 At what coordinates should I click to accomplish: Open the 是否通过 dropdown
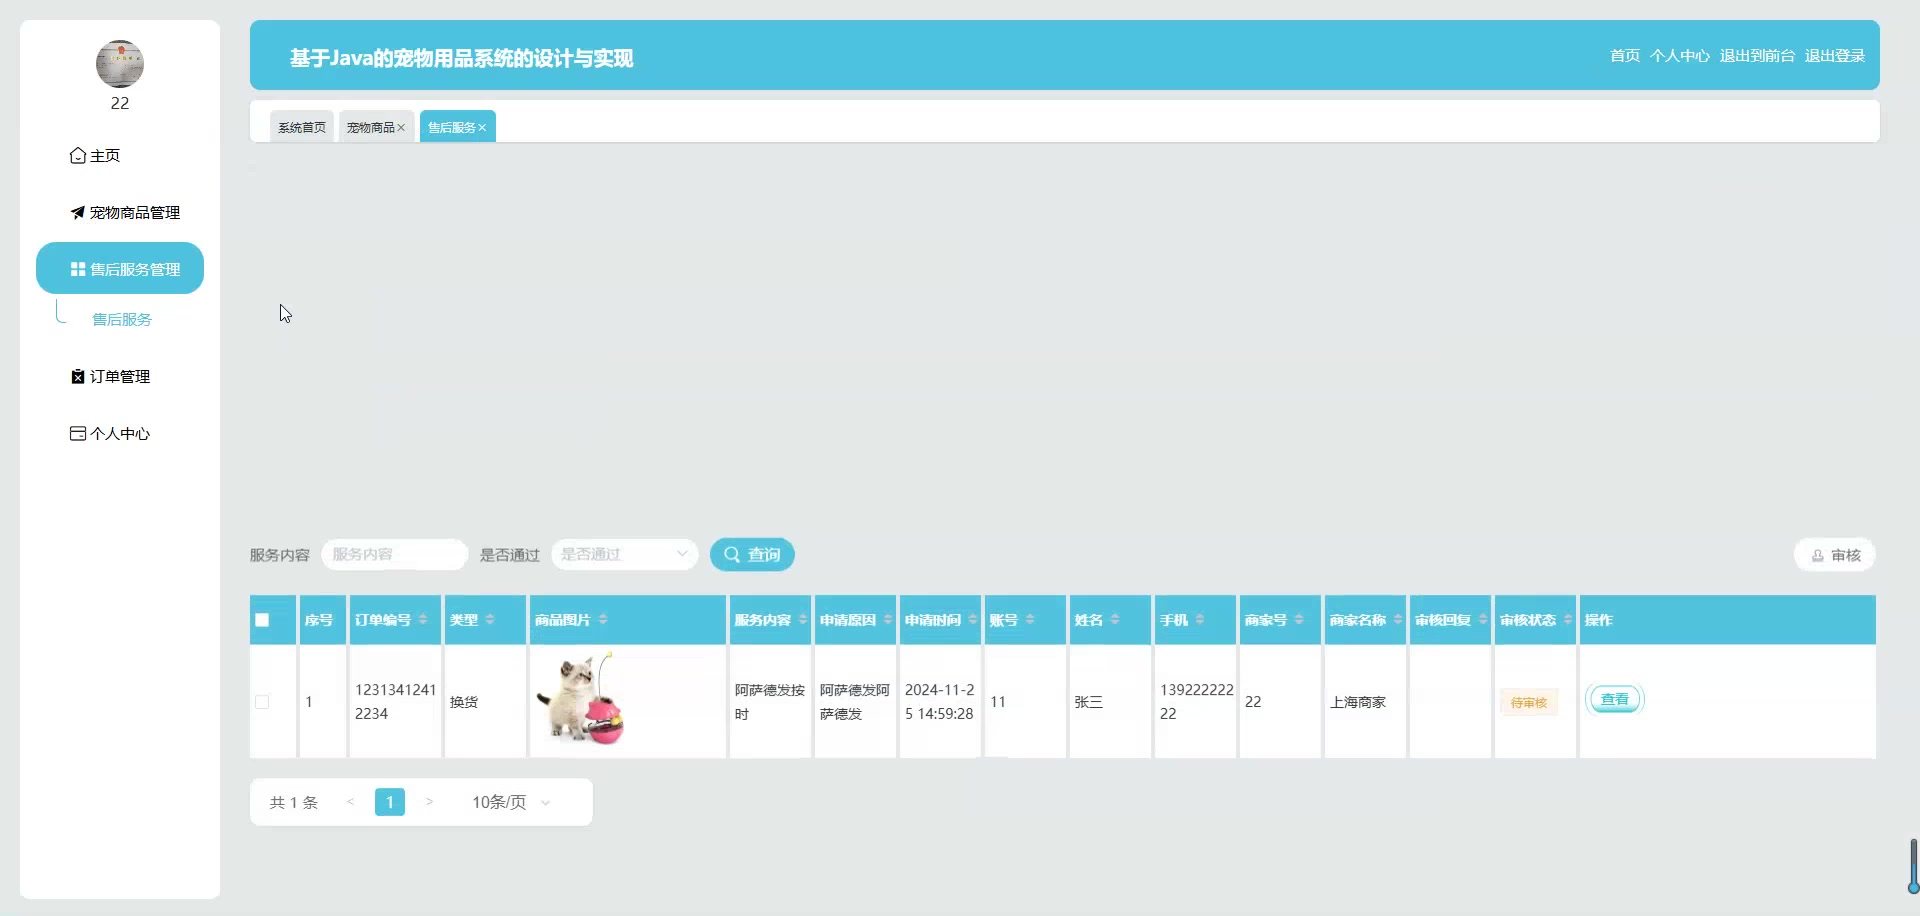pos(625,554)
